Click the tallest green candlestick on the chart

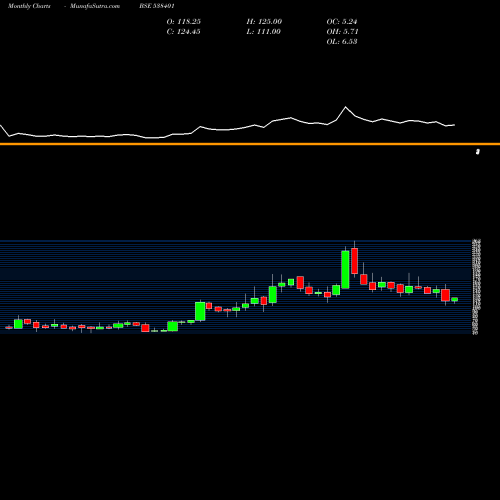click(345, 269)
